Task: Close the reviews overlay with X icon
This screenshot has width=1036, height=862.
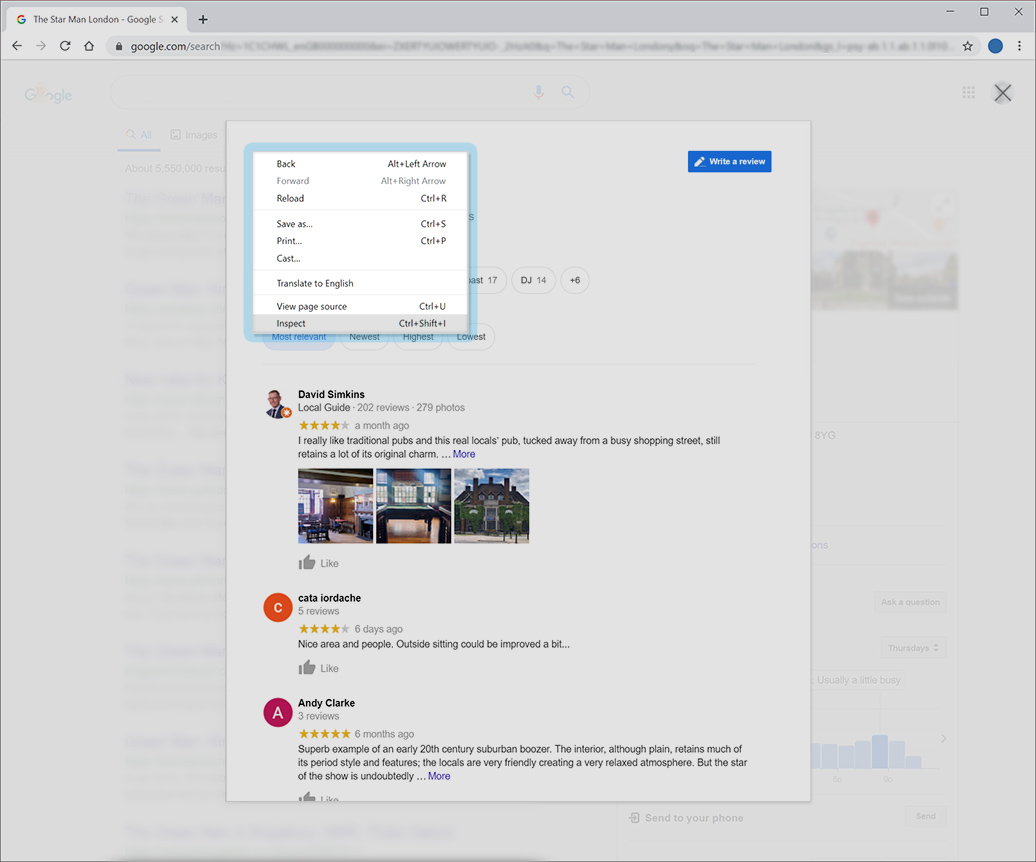Action: coord(1002,93)
